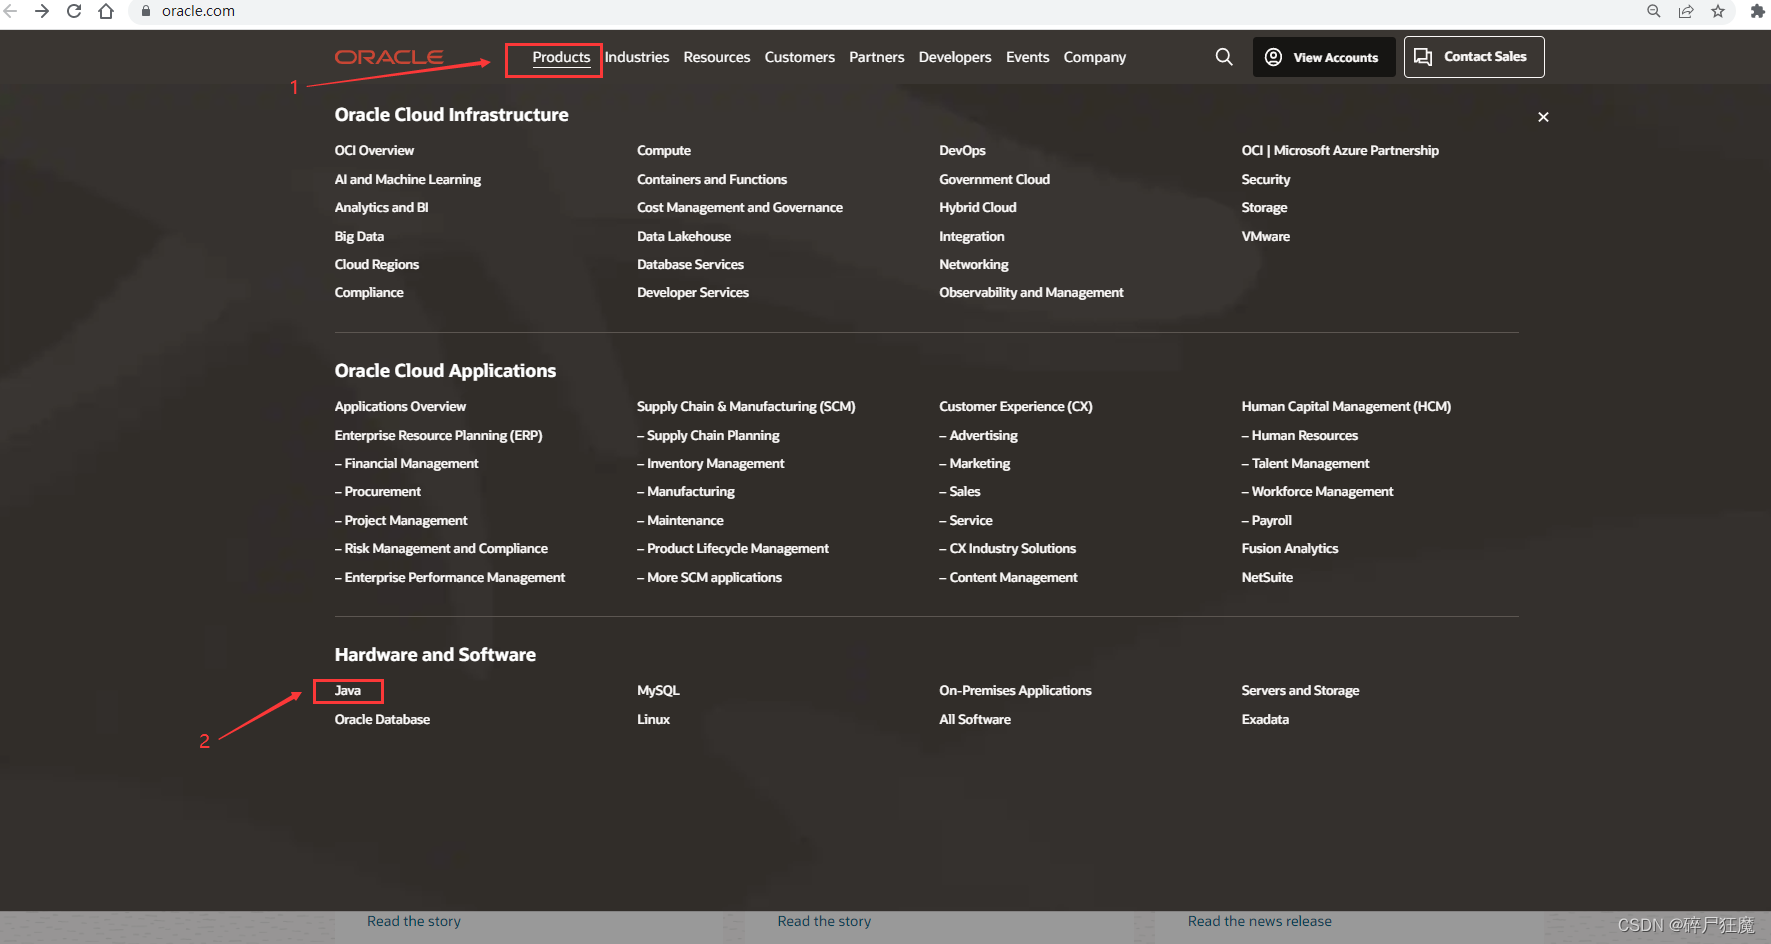Click the Java link
This screenshot has width=1771, height=944.
[x=348, y=690]
